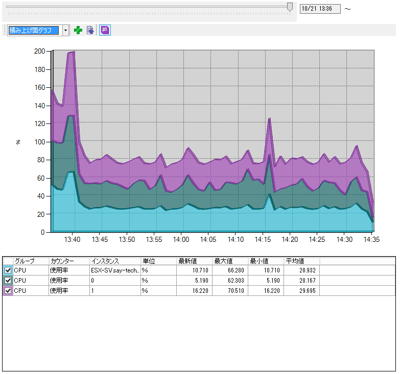Viewport: 400px width, 374px height.
Task: Select the ESX-SV.say-tech instance cell
Action: pos(115,270)
